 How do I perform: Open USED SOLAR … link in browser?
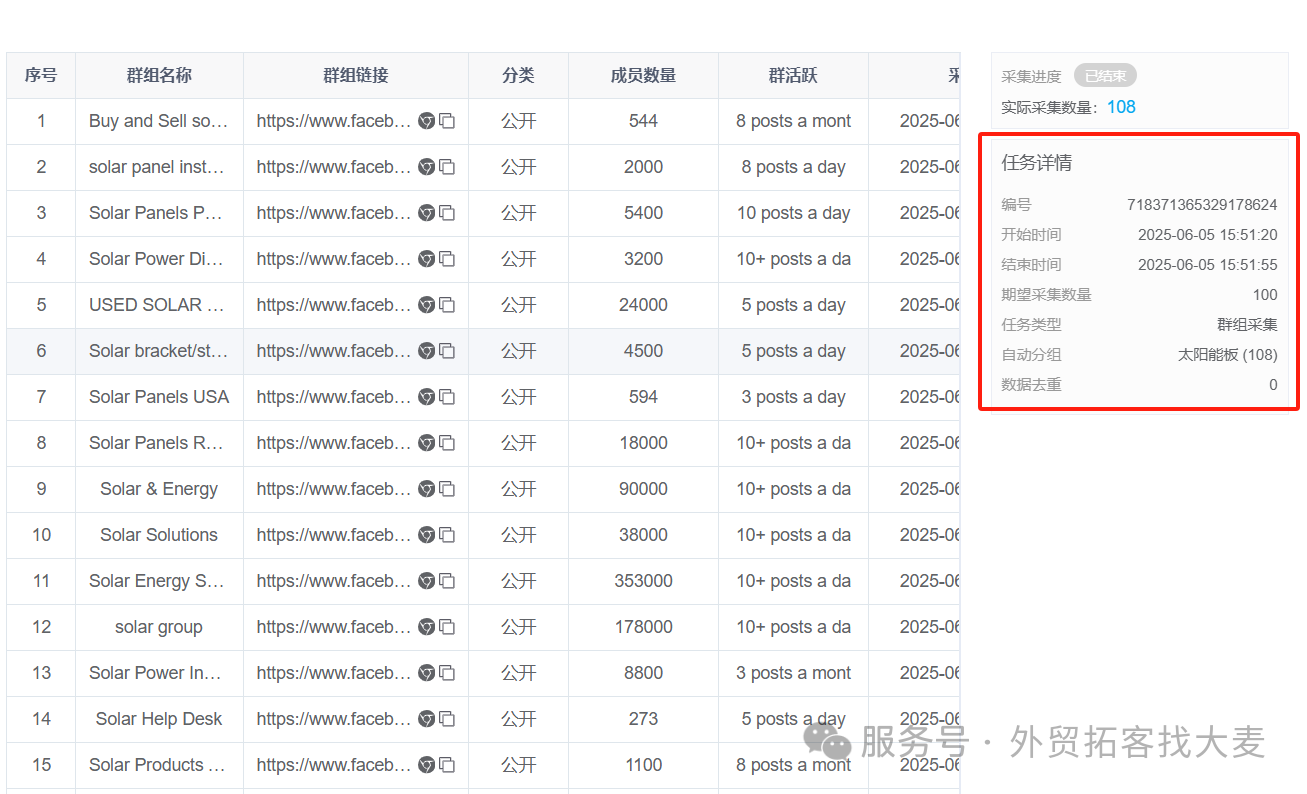(427, 305)
